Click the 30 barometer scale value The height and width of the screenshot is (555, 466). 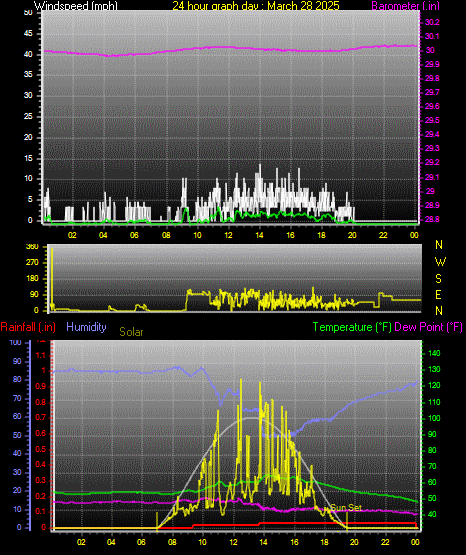coord(430,50)
